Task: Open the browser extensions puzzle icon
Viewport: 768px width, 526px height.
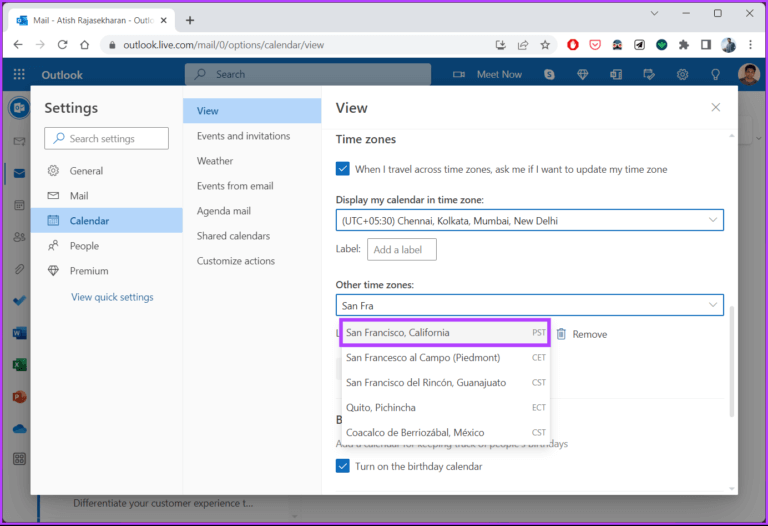Action: pos(684,45)
